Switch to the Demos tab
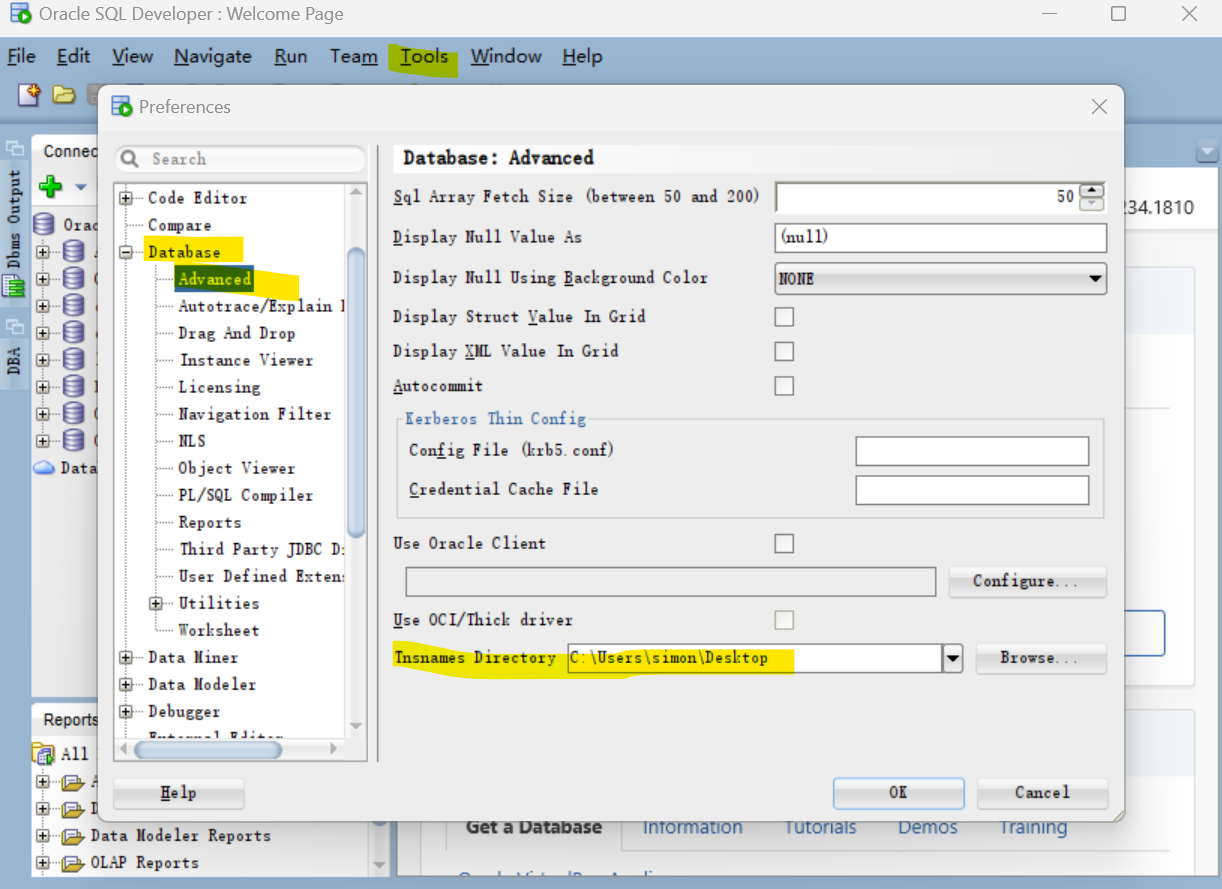The width and height of the screenshot is (1222, 889). [x=927, y=828]
